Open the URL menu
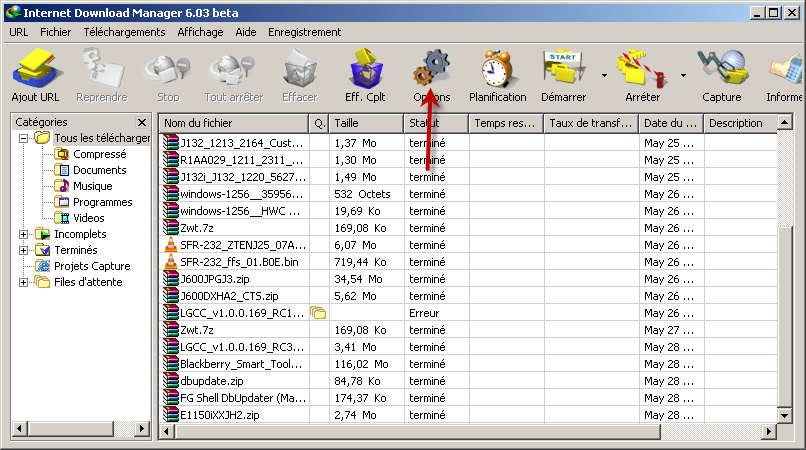This screenshot has width=806, height=450. click(19, 32)
